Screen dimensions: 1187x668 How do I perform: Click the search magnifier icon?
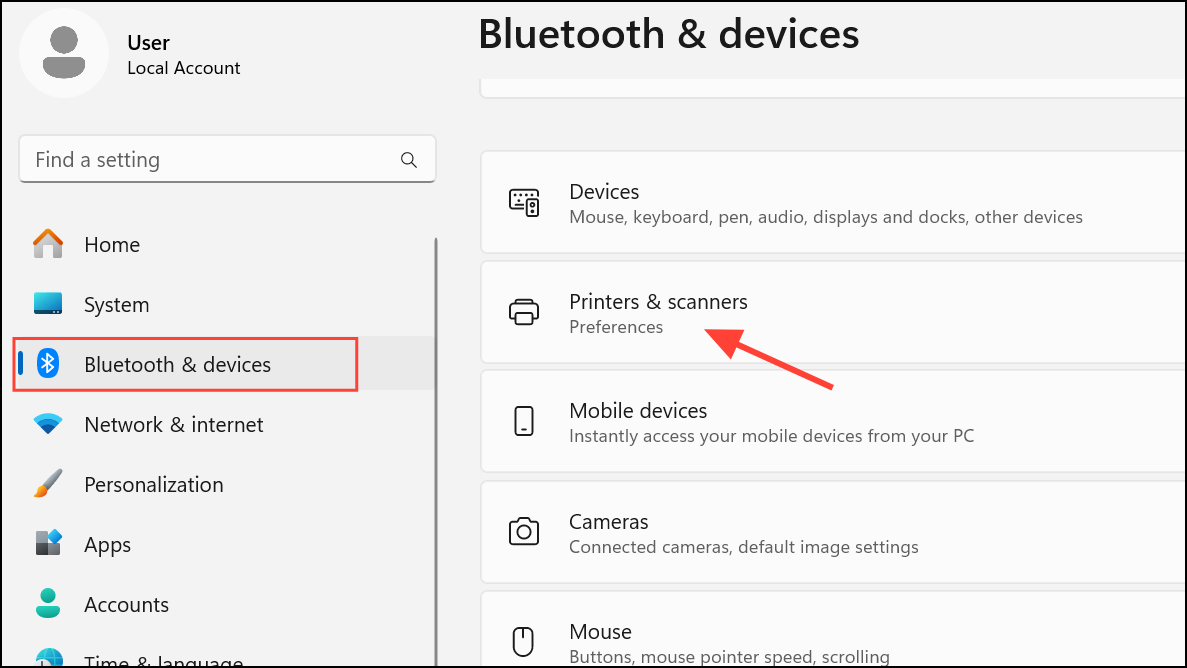click(x=409, y=160)
